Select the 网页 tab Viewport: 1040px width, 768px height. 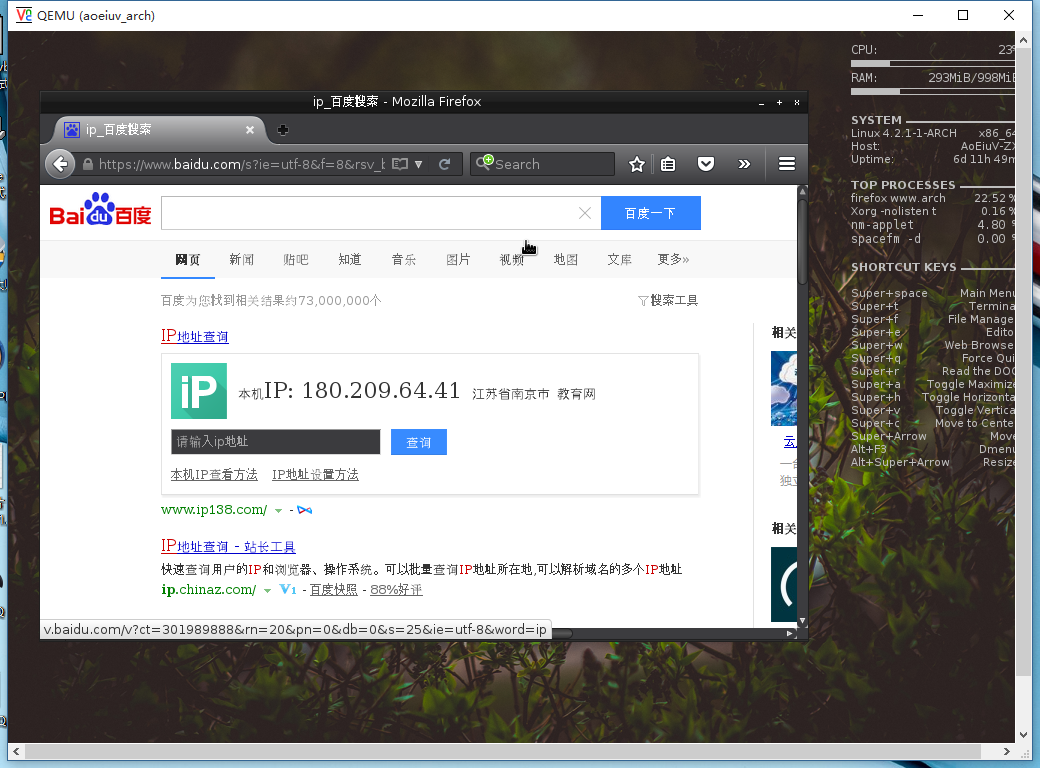click(188, 259)
